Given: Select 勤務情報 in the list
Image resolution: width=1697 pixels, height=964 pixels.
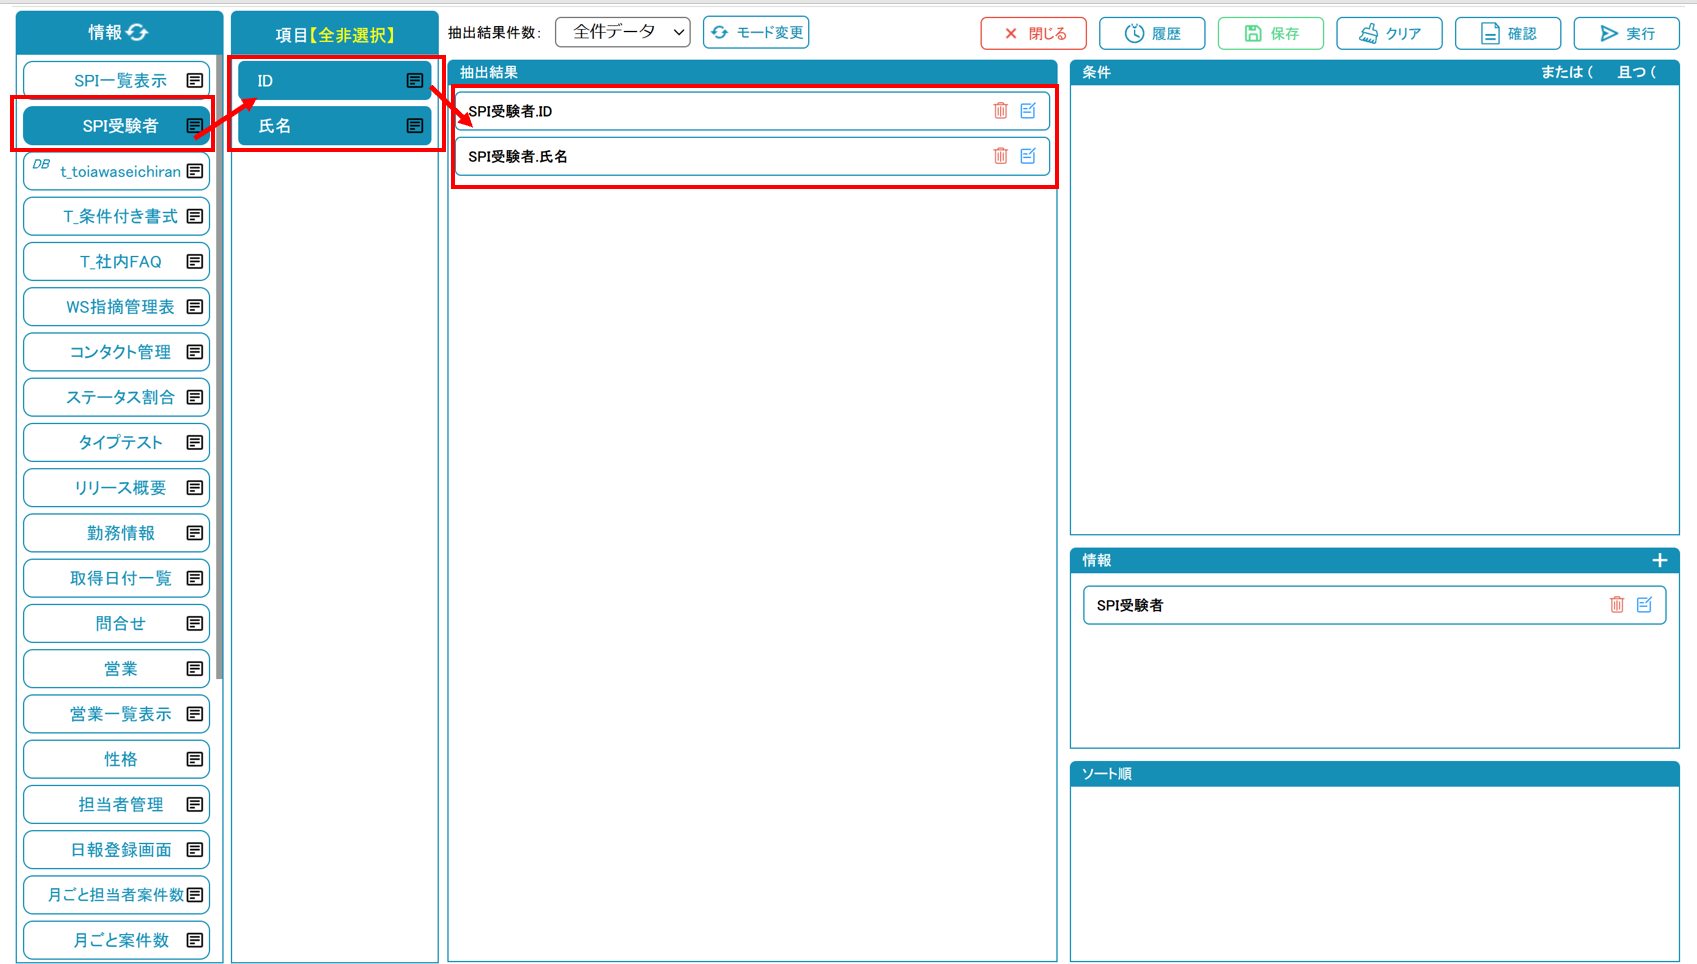Looking at the screenshot, I should [117, 533].
